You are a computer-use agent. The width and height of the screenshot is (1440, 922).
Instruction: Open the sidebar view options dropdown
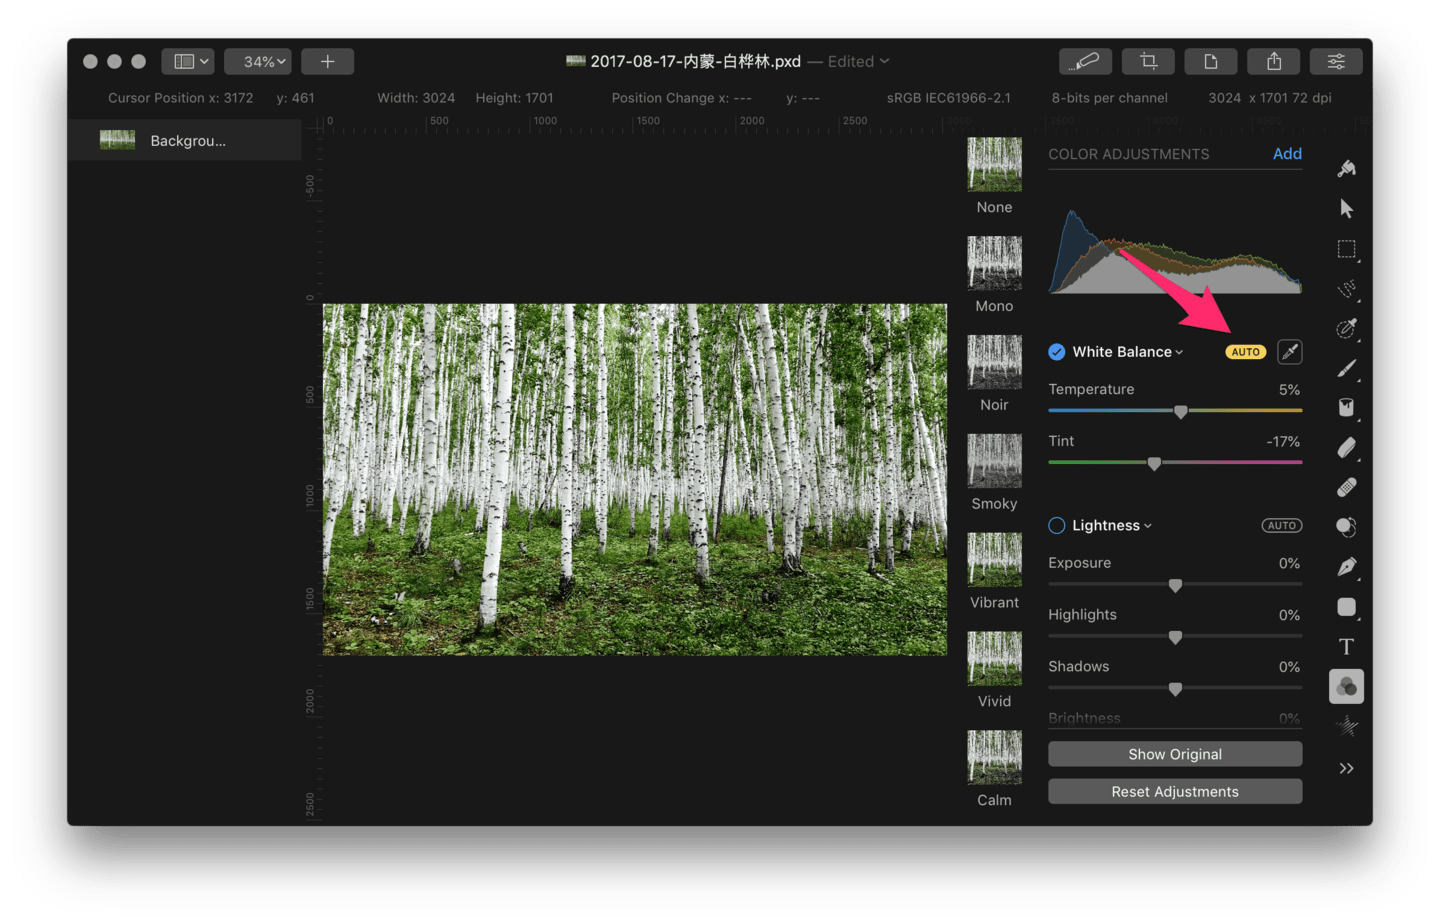[188, 62]
